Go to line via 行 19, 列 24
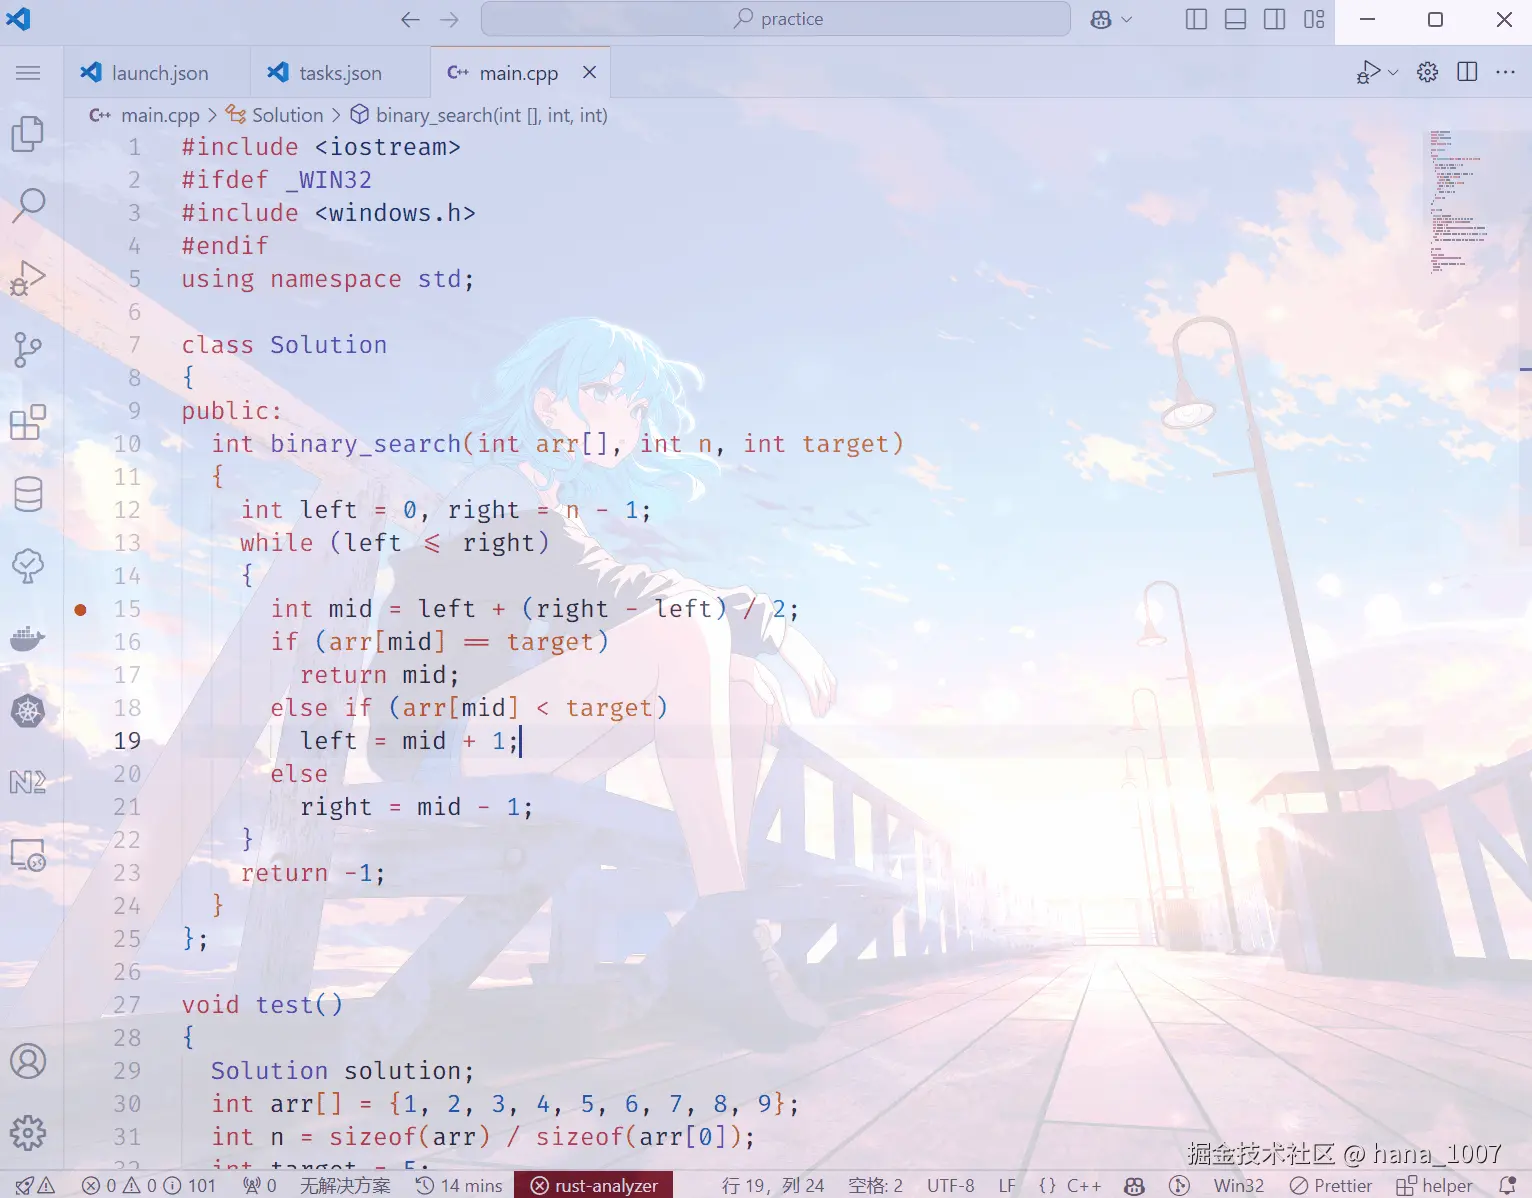Screen dimensions: 1532x1198 click(773, 1185)
